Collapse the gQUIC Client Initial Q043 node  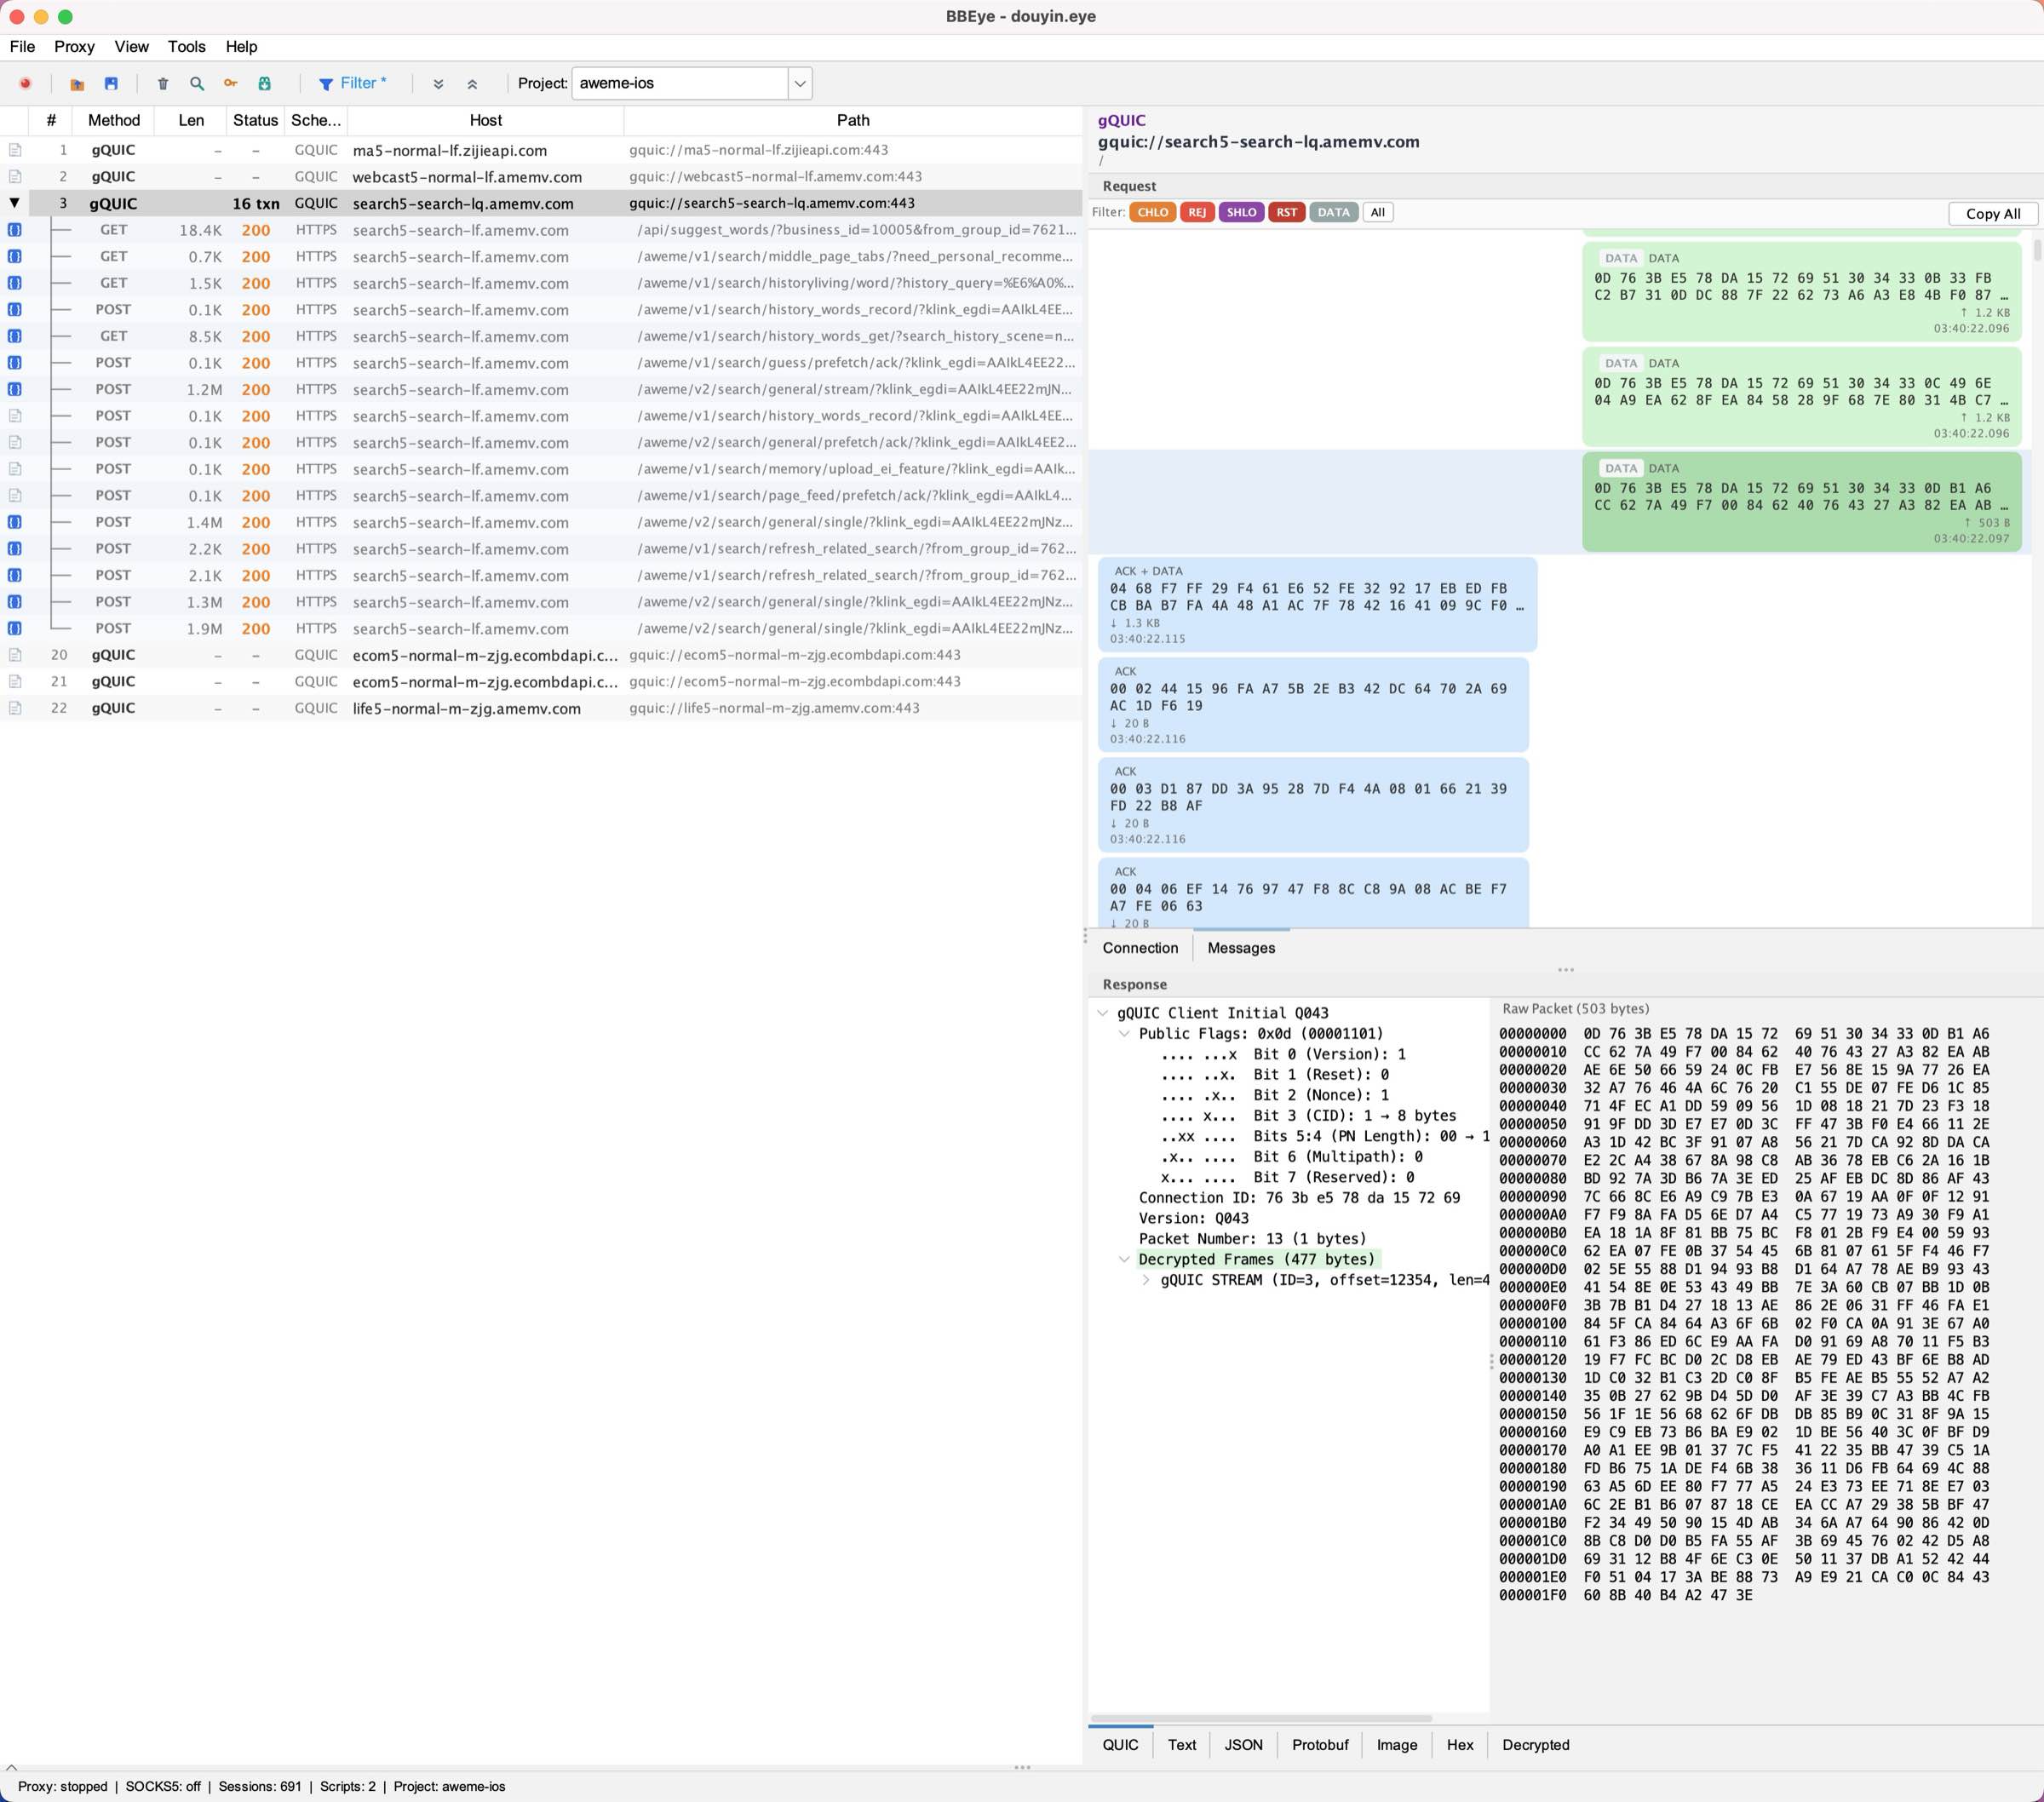tap(1104, 1012)
